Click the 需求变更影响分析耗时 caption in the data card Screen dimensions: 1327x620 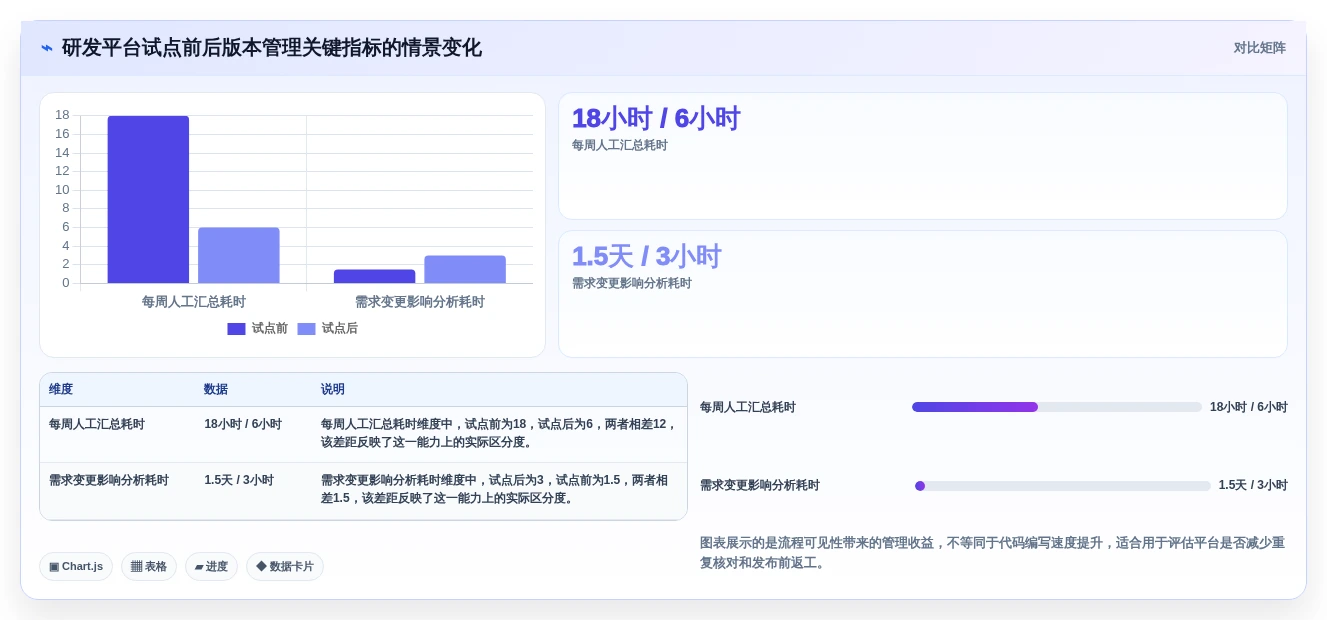tap(632, 283)
